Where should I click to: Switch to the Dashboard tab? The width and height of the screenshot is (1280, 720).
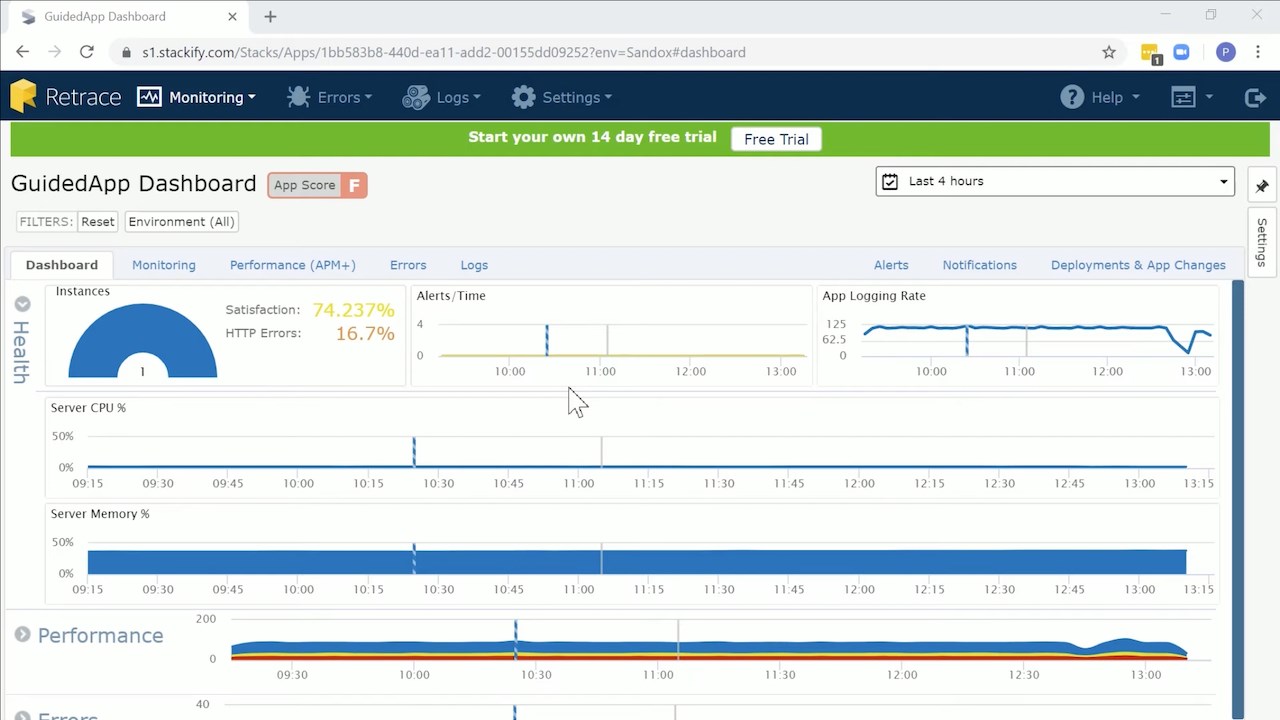(x=62, y=265)
